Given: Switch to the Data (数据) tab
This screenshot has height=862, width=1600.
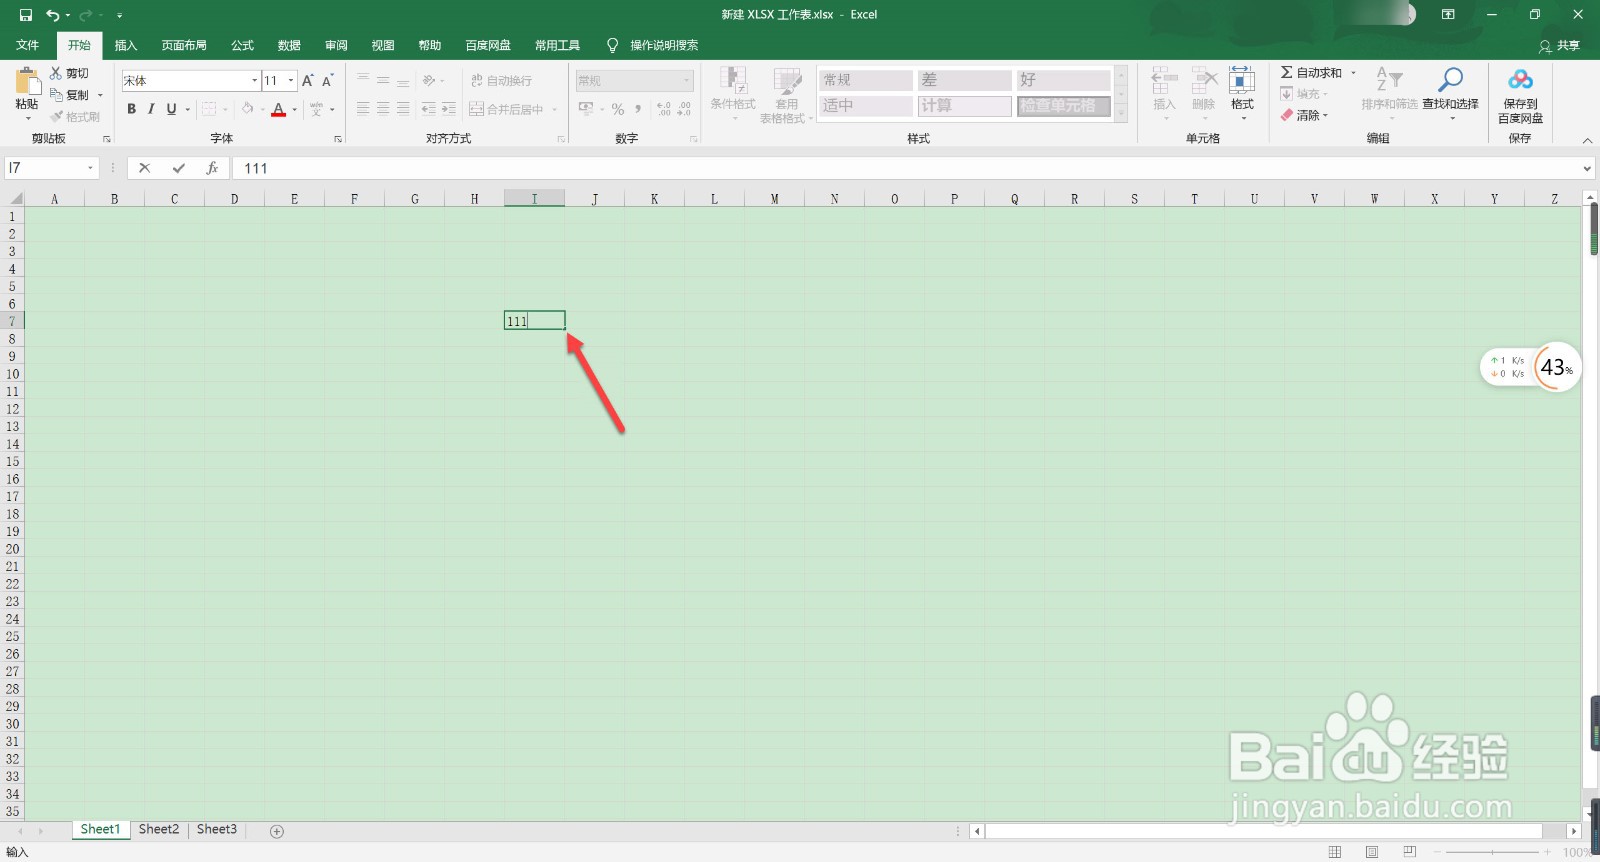Looking at the screenshot, I should (x=290, y=45).
